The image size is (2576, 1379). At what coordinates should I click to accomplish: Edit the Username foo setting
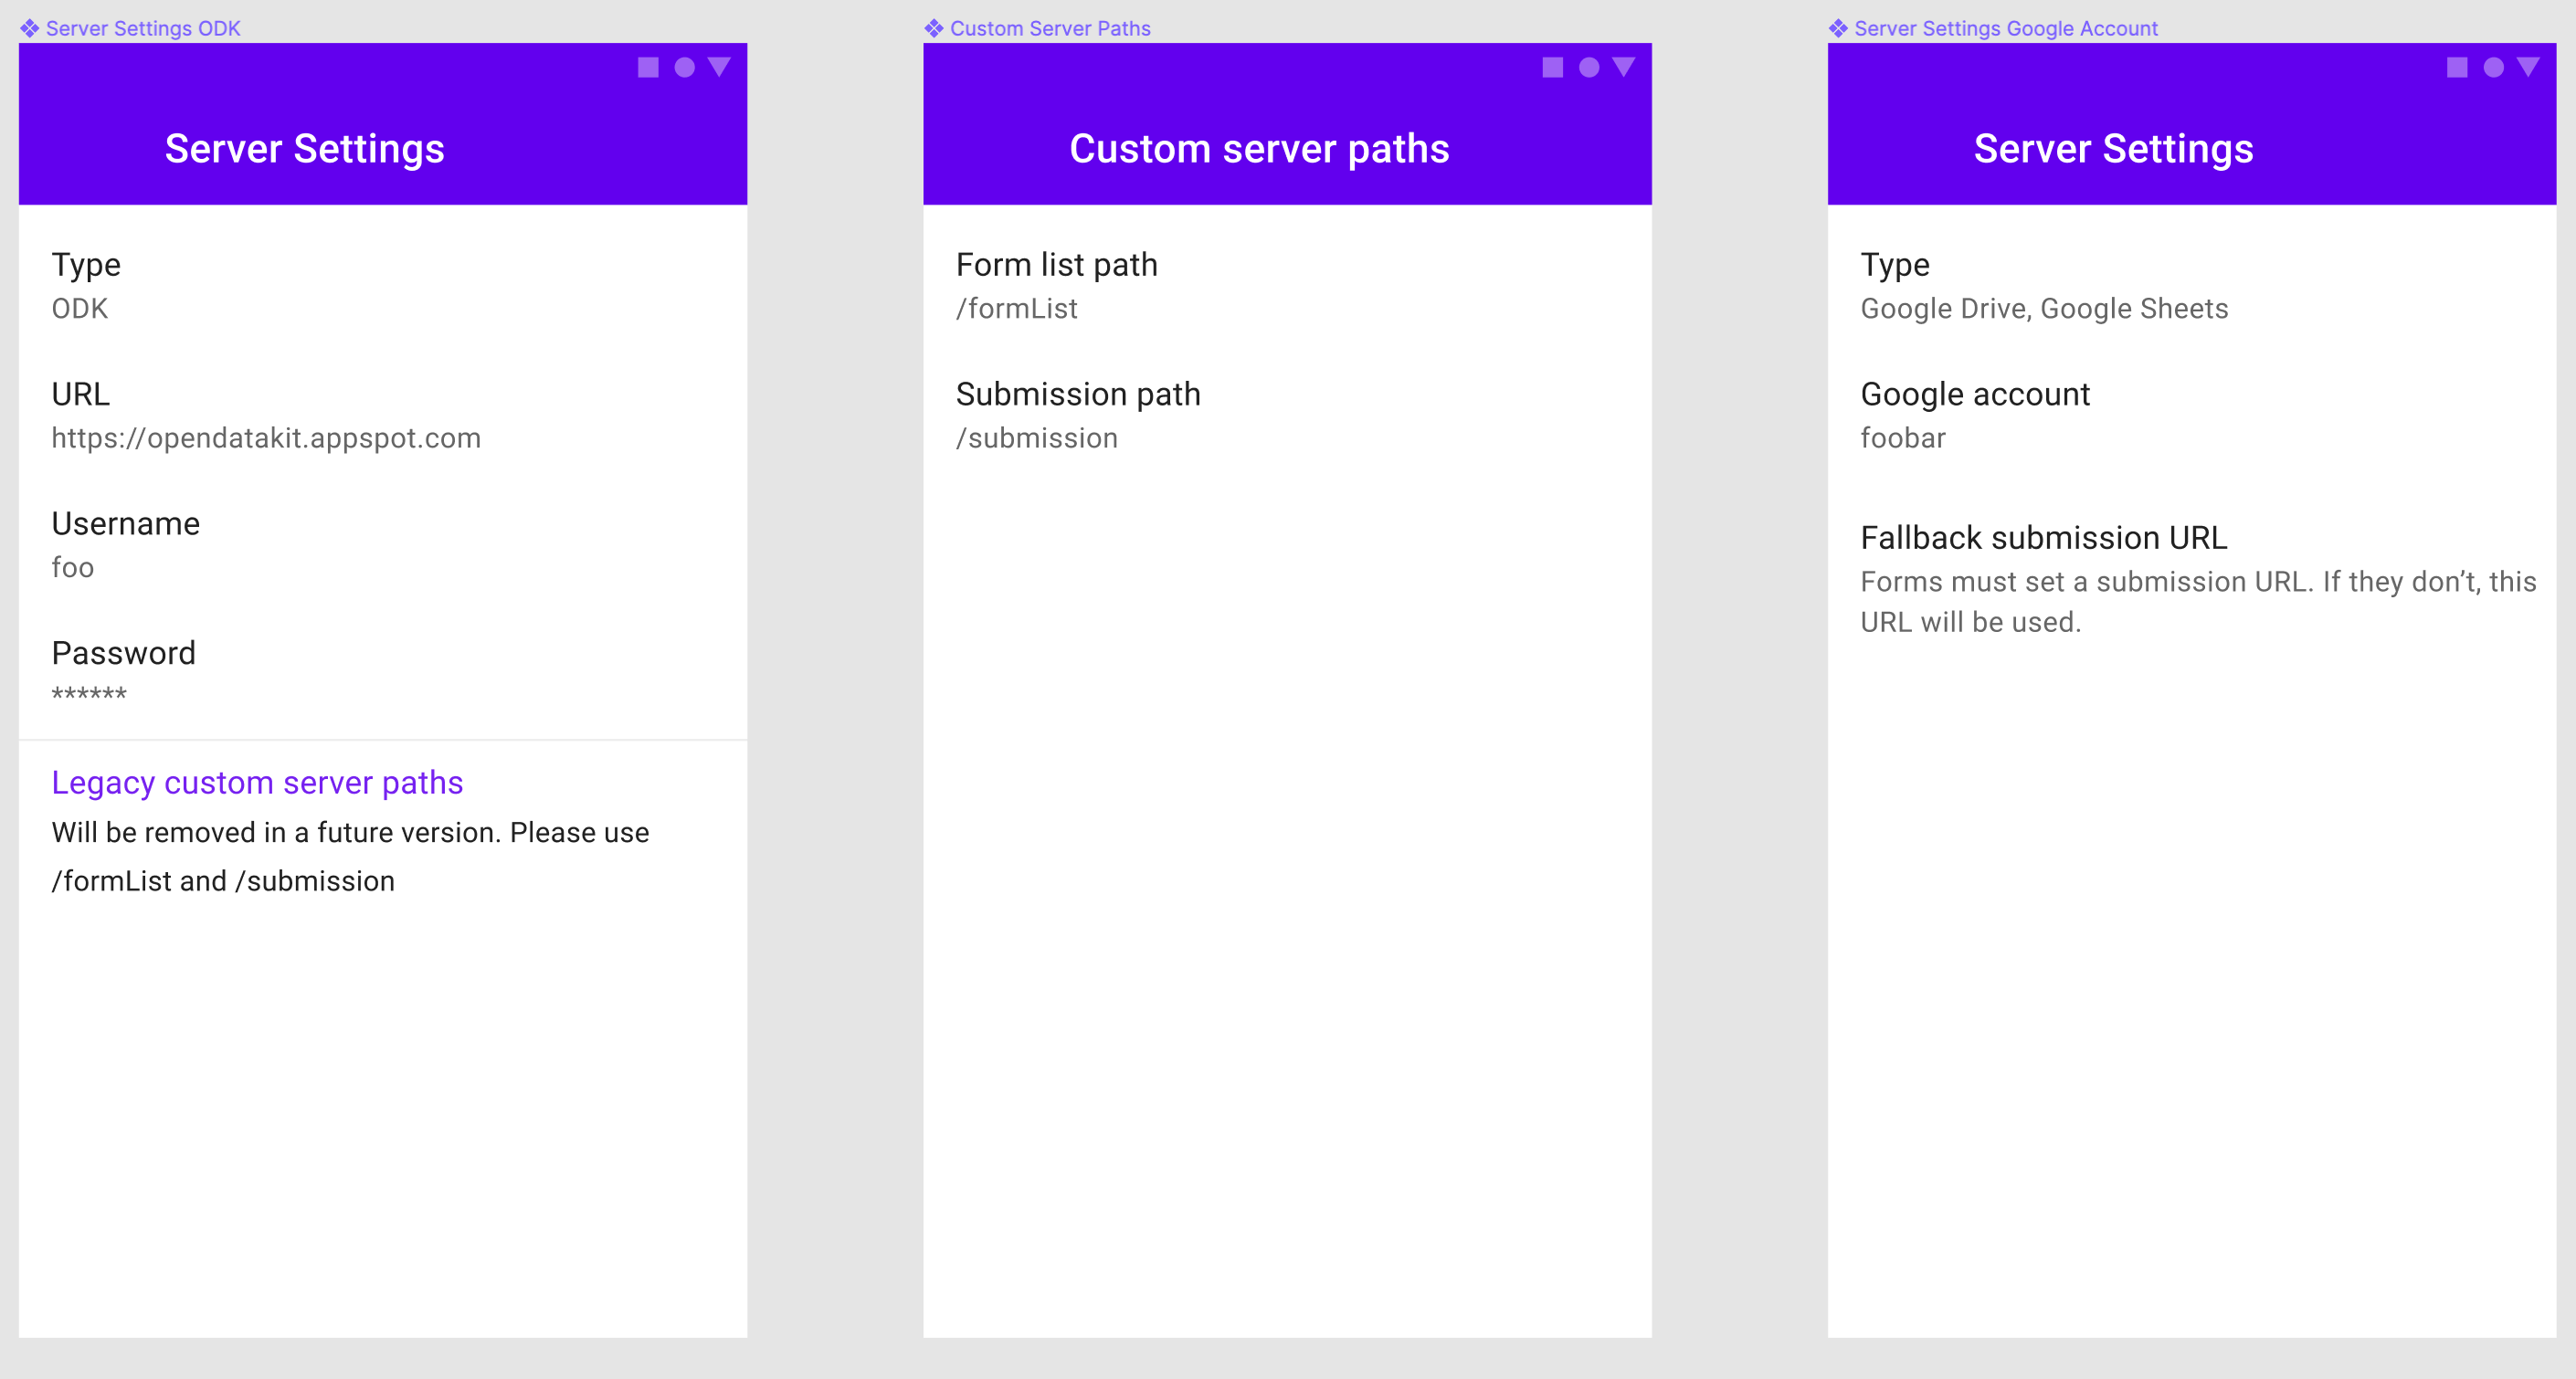[125, 544]
